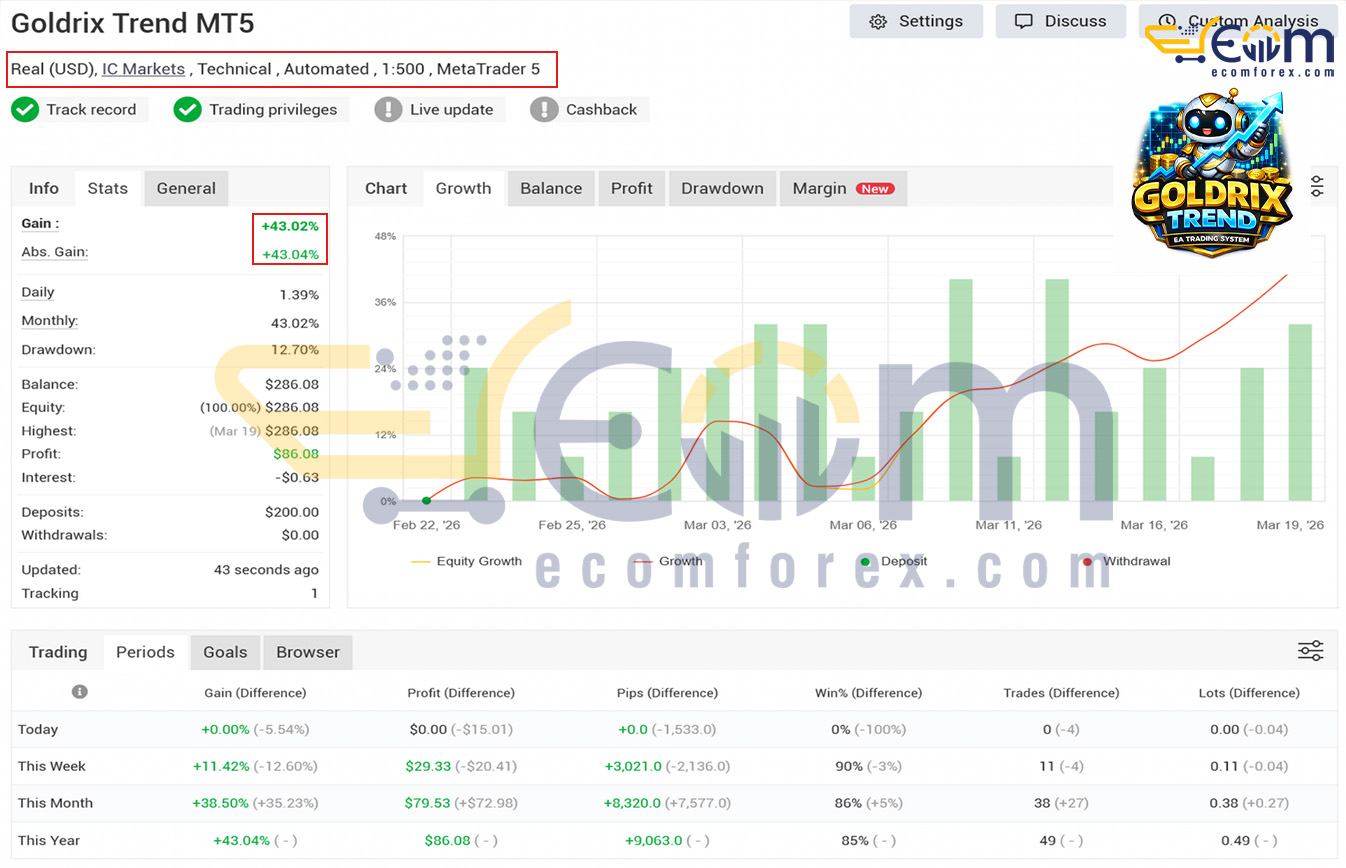The image size is (1346, 868).
Task: Switch to the Drawdown chart tab
Action: (722, 188)
